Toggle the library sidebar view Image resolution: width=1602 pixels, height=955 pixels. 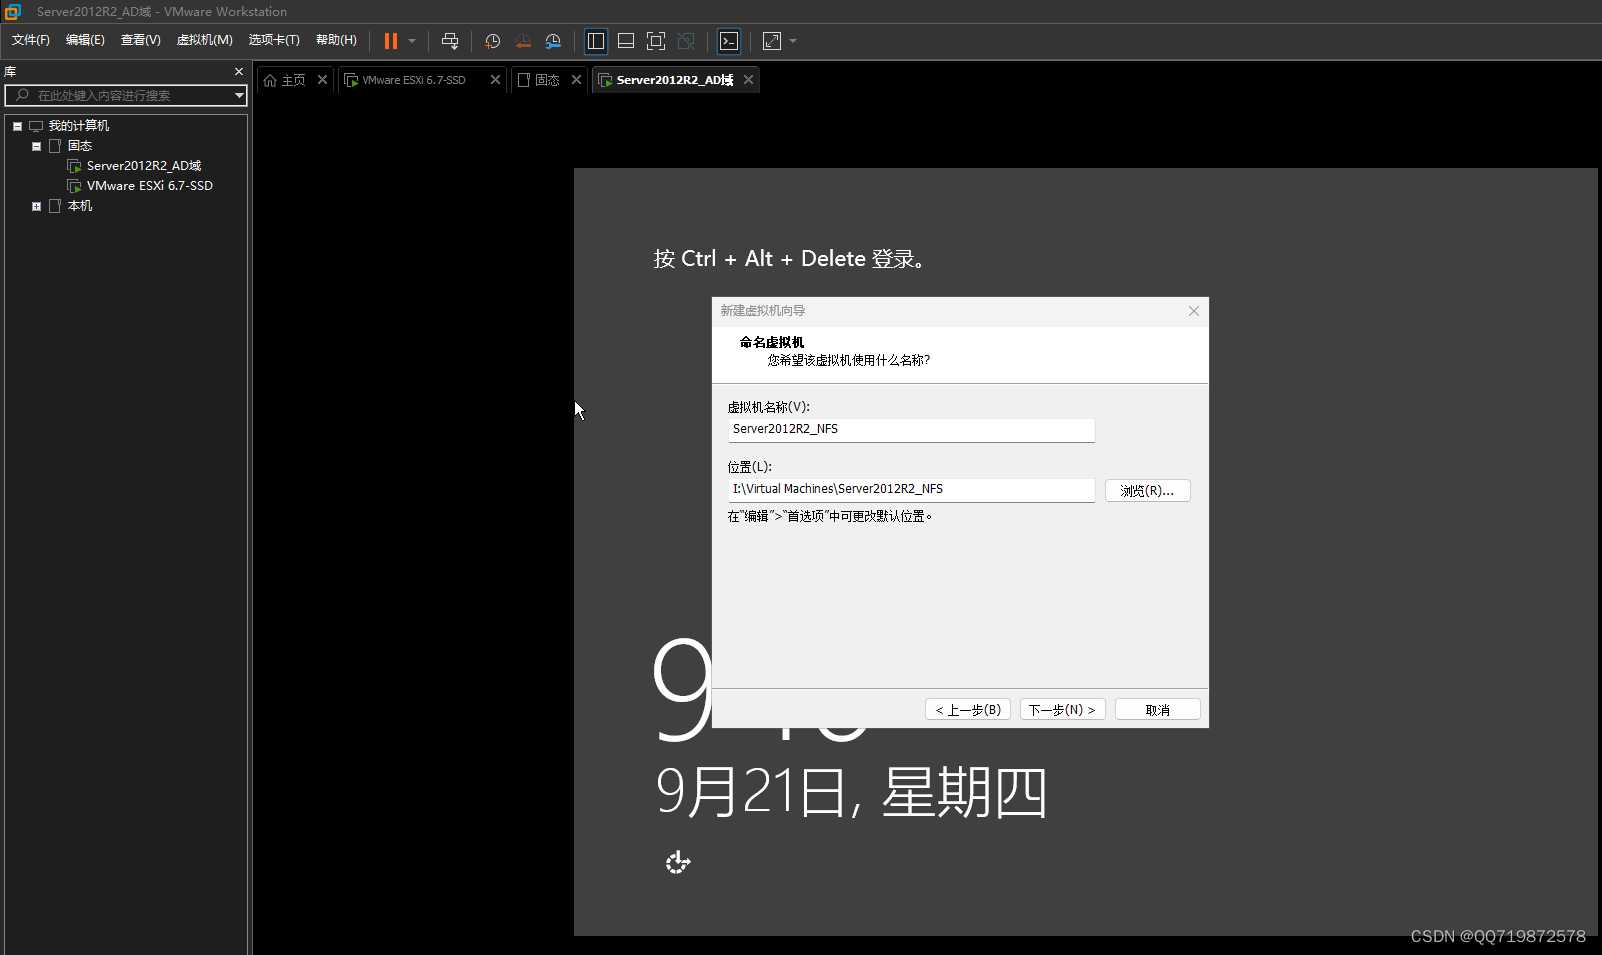click(596, 41)
